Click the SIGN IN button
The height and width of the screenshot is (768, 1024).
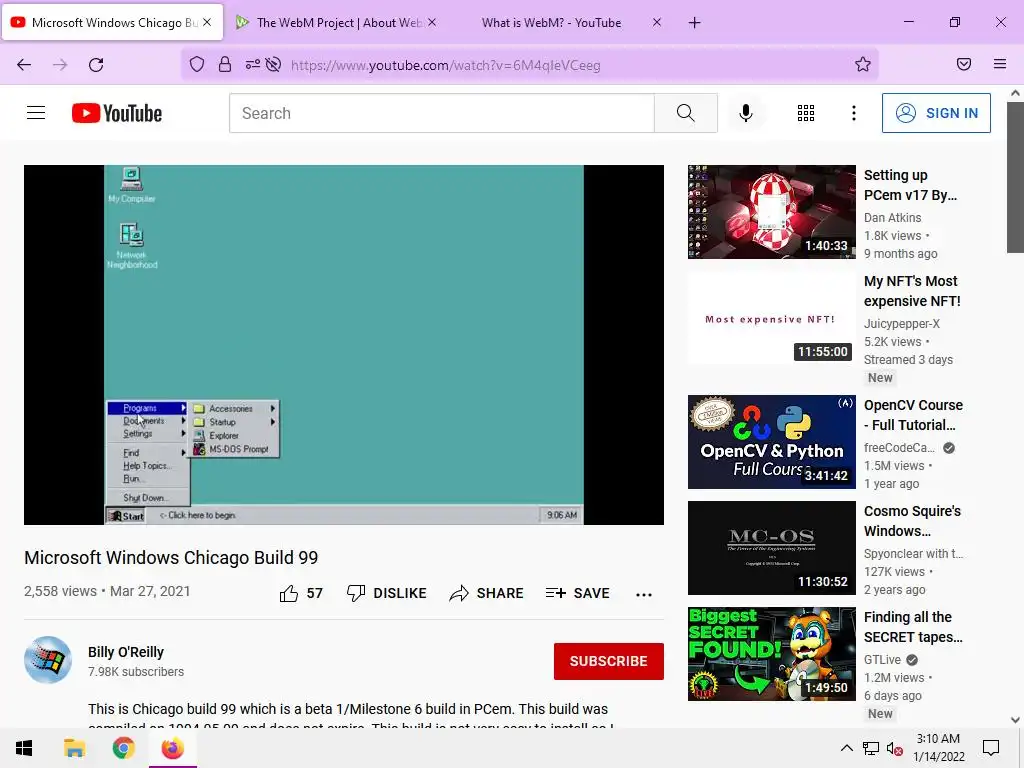coord(936,113)
